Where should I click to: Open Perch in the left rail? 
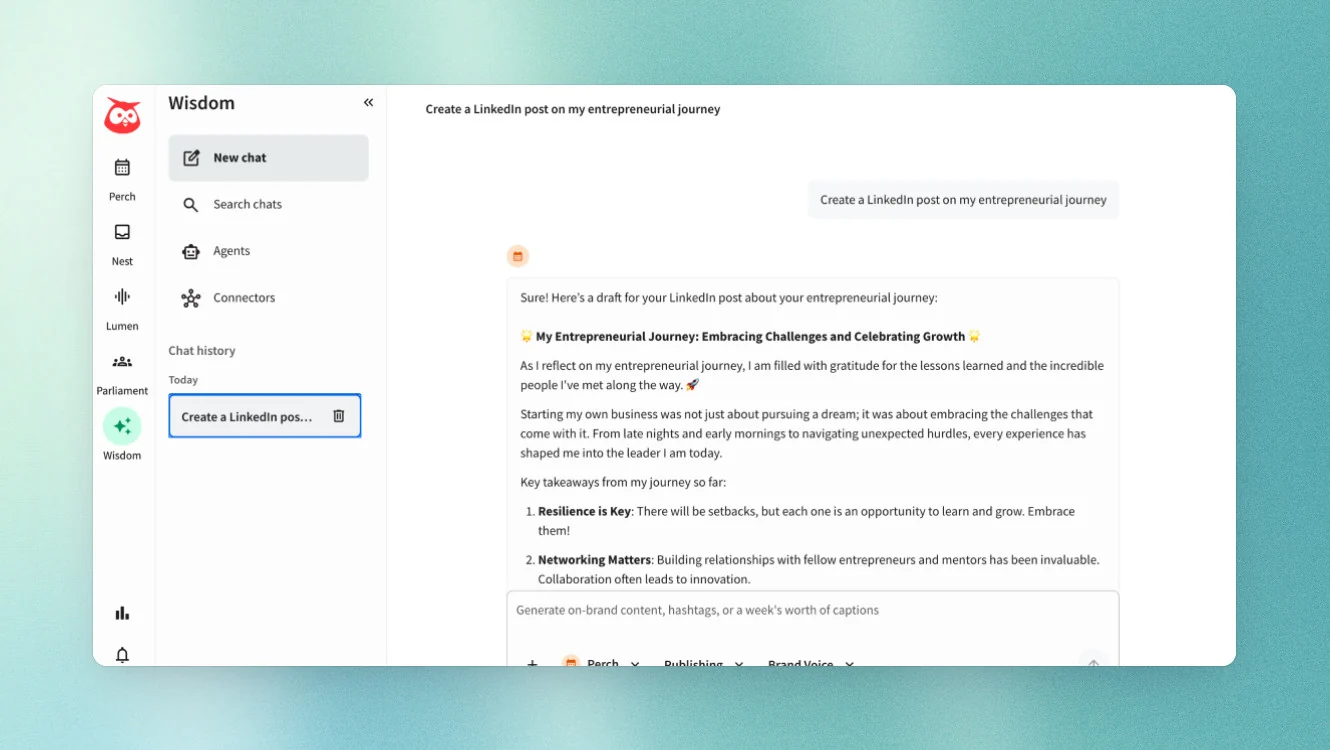click(122, 177)
